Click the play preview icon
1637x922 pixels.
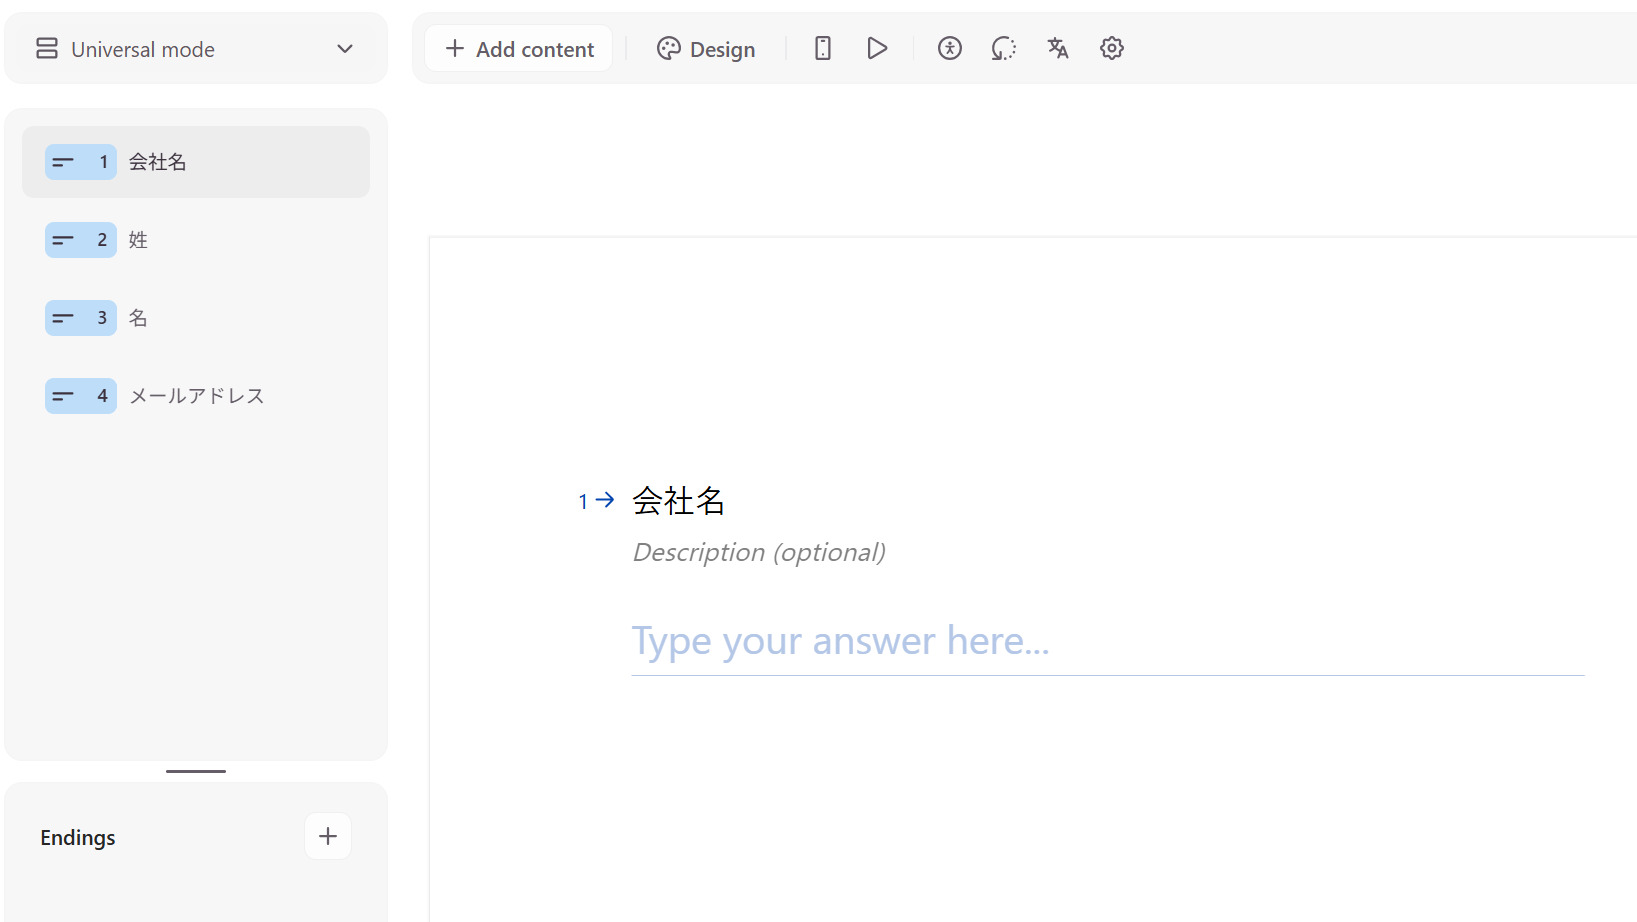coord(877,48)
